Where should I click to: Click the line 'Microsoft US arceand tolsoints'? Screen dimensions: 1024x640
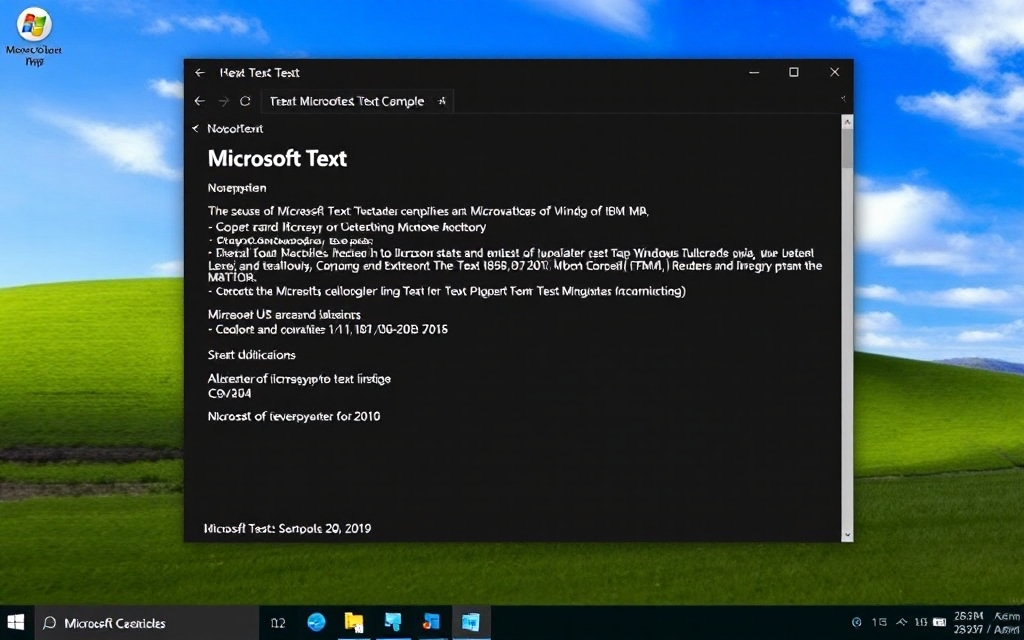click(x=284, y=315)
